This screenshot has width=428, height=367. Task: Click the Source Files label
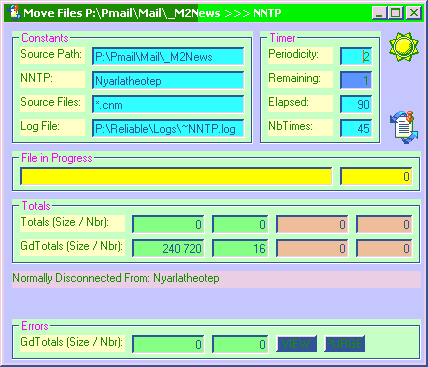pyautogui.click(x=51, y=102)
